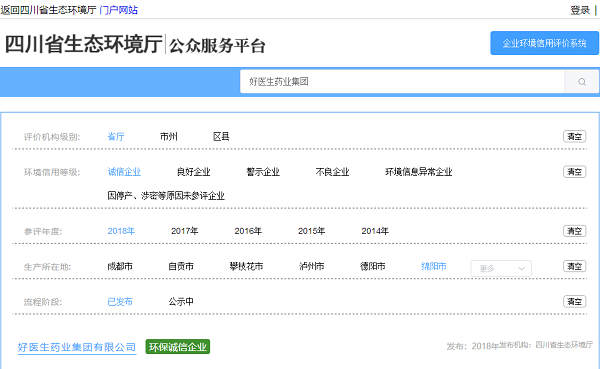Filter by 良好企业 credit rating
The height and width of the screenshot is (369, 600).
pos(194,172)
